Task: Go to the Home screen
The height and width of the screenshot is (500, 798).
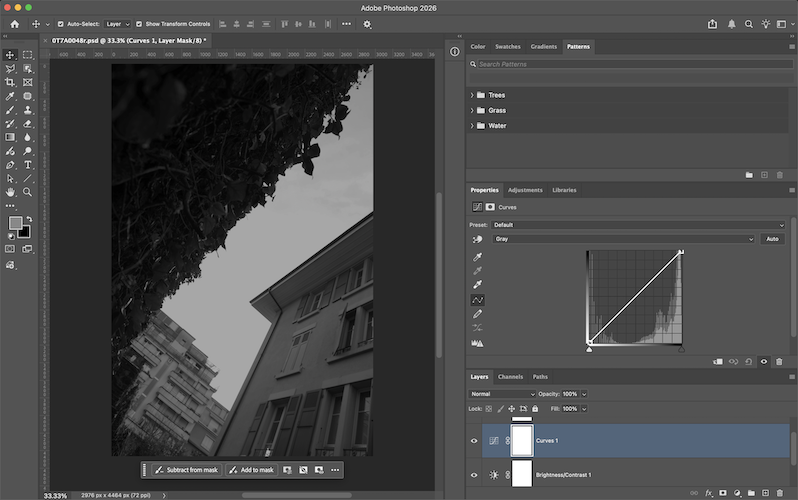Action: [15, 24]
